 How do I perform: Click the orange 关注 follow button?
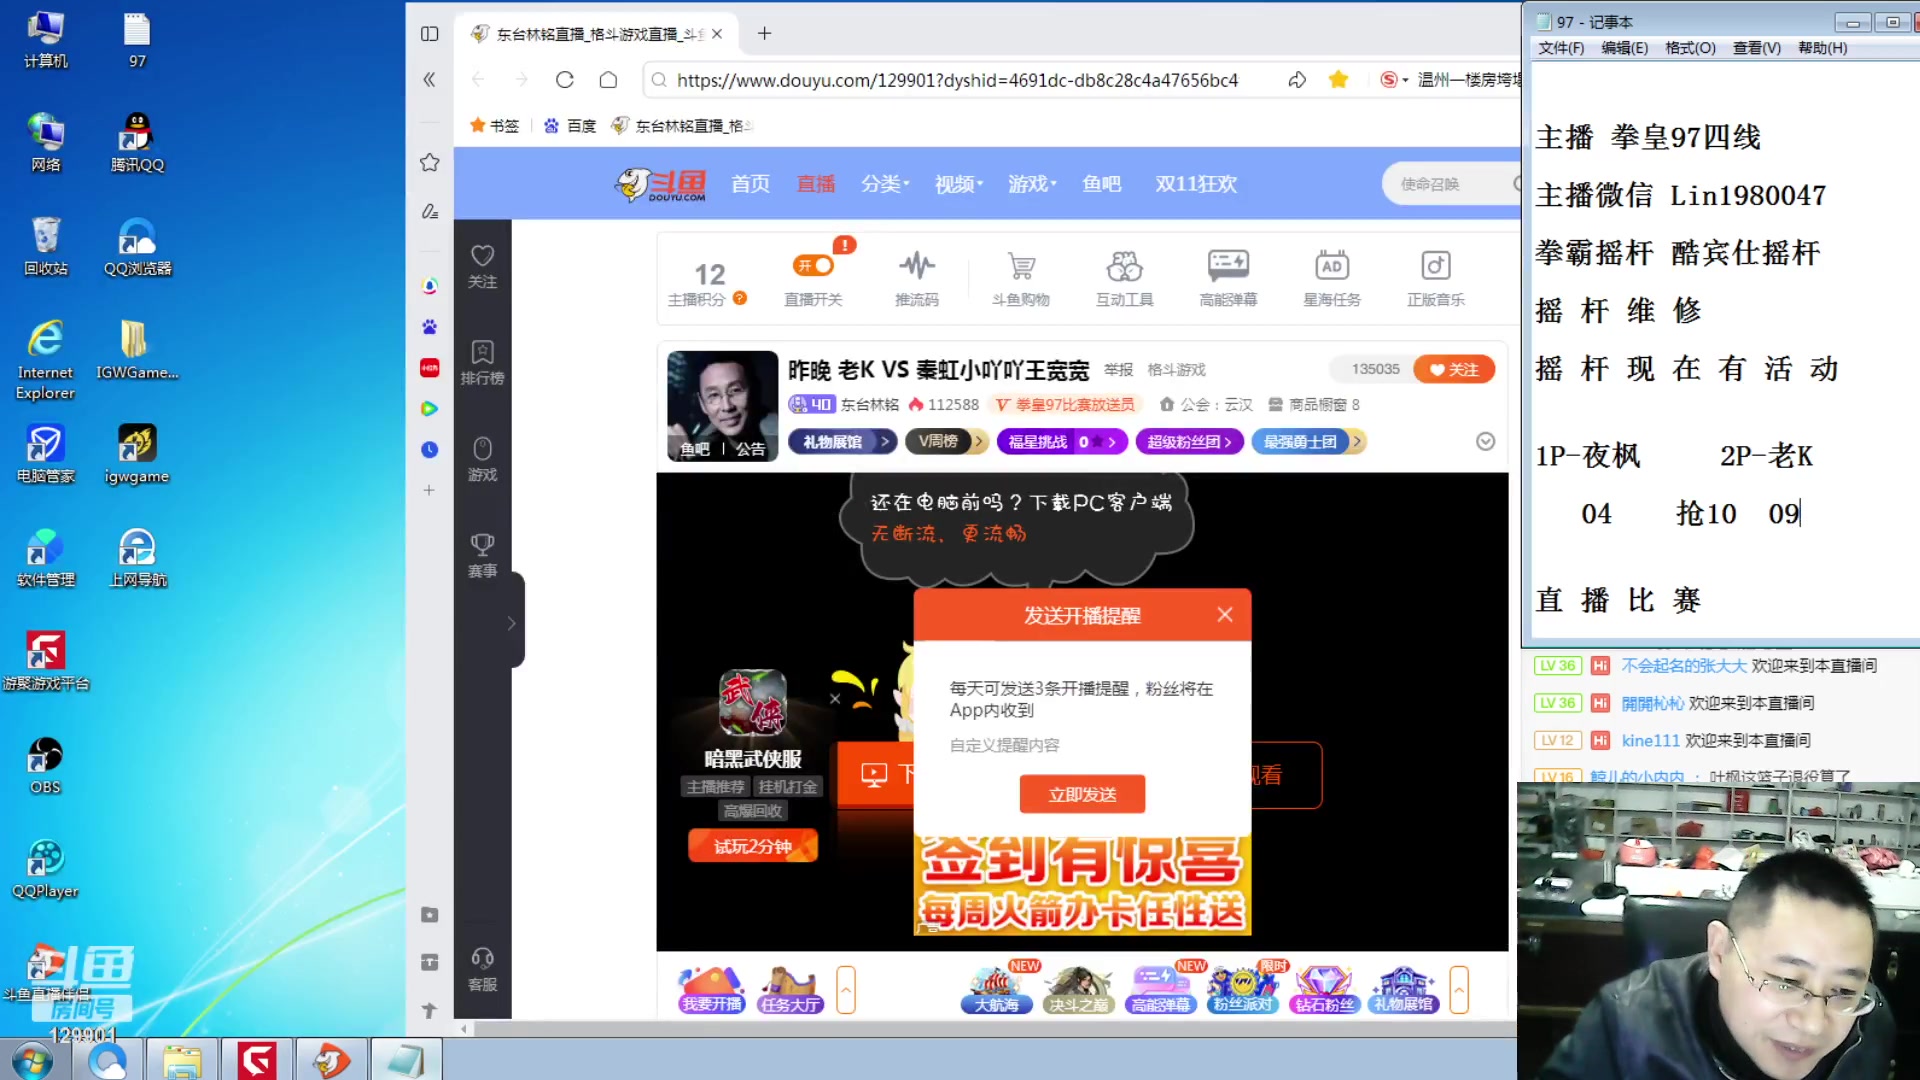[x=1454, y=369]
